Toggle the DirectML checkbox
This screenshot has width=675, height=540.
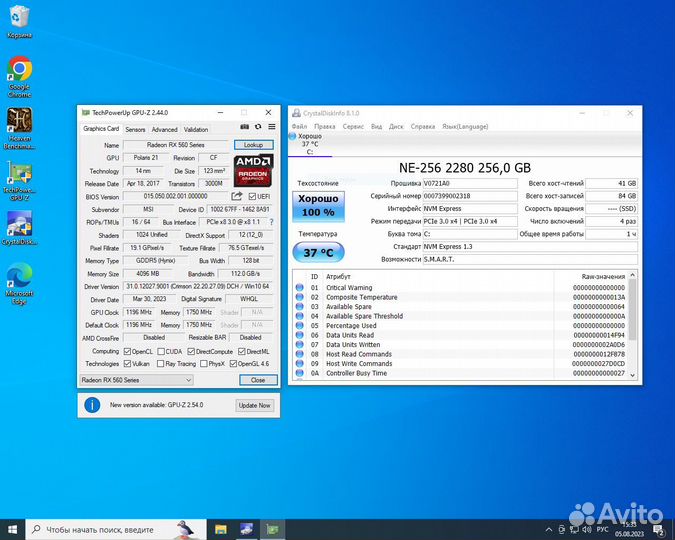[242, 351]
